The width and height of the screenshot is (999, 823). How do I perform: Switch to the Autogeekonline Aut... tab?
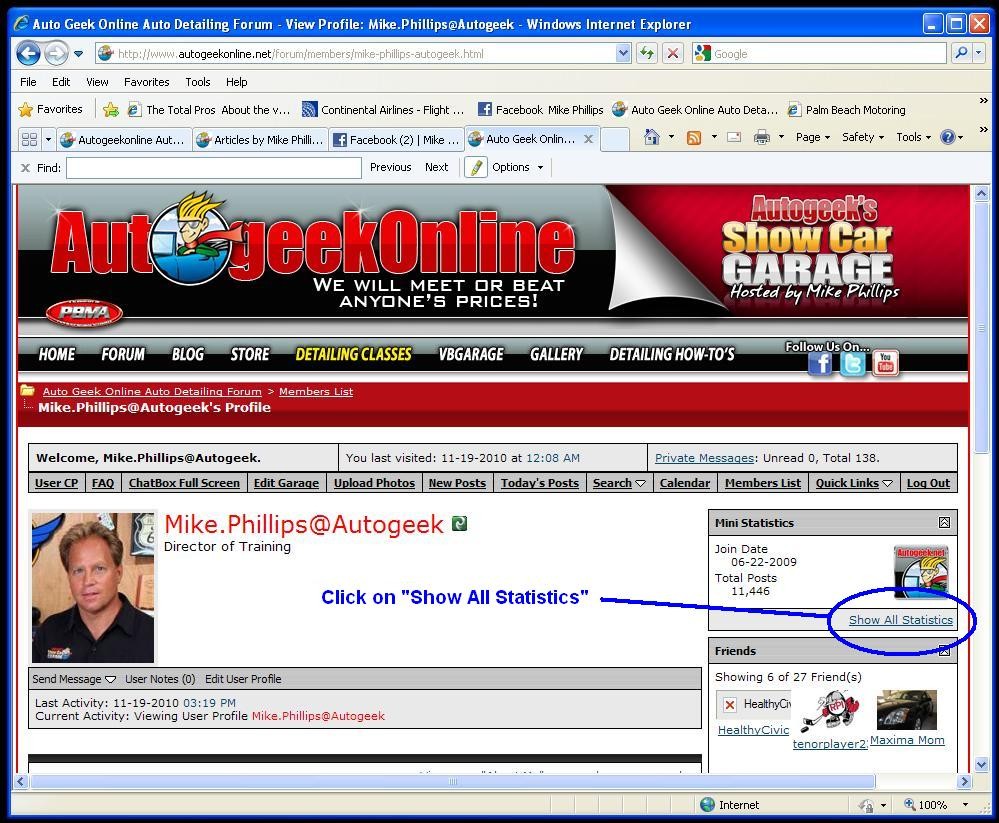tap(124, 140)
